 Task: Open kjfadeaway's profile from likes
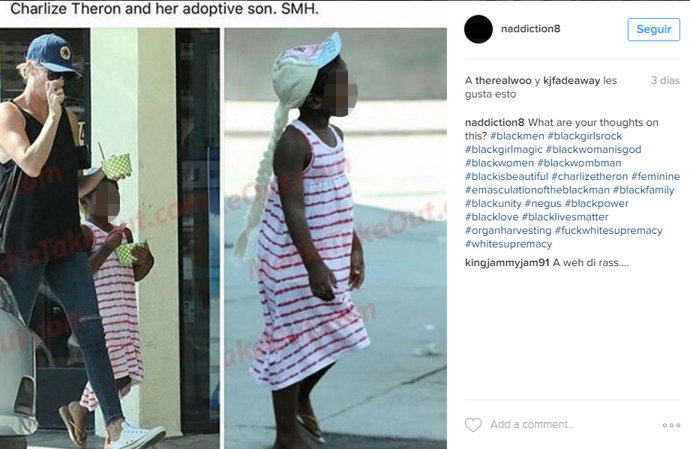pos(572,81)
